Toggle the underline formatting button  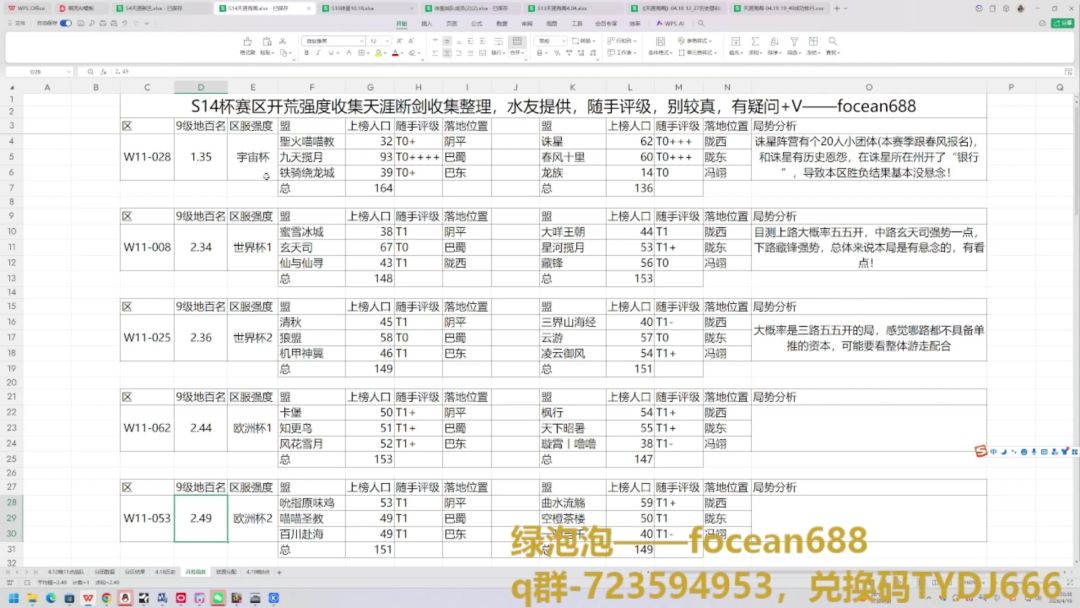point(332,53)
